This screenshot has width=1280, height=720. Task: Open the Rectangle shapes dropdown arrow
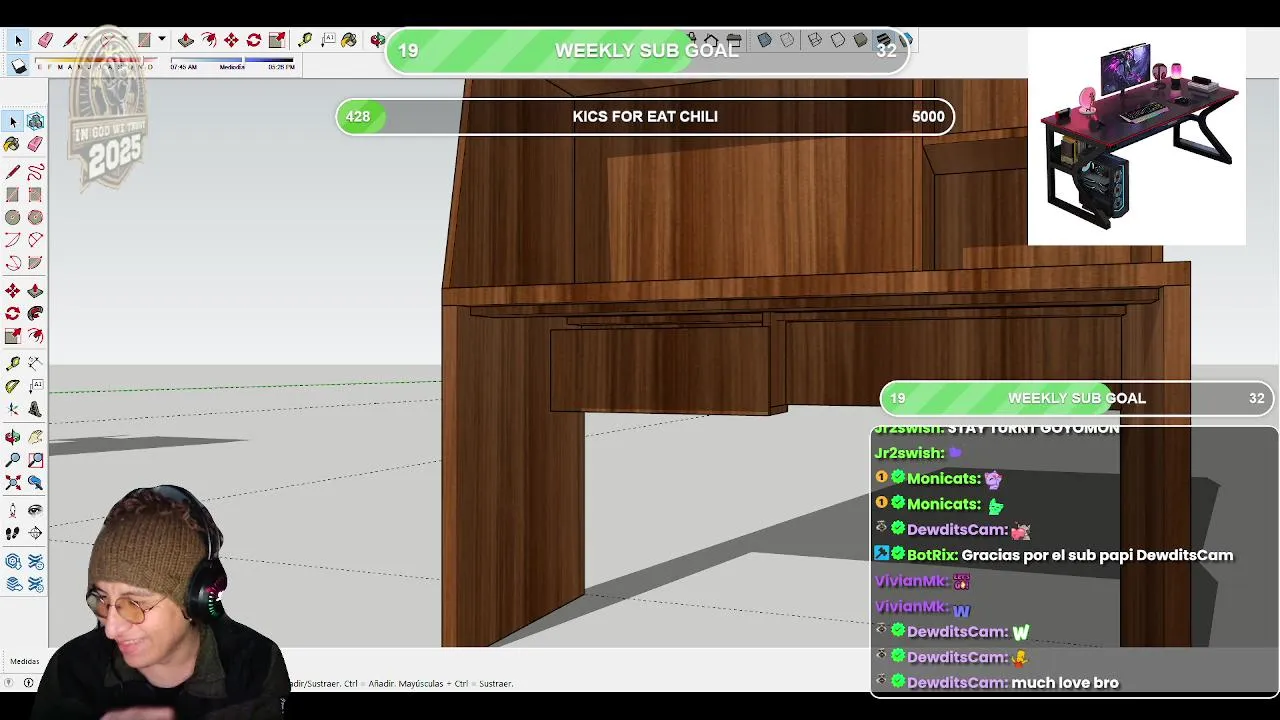pos(161,40)
